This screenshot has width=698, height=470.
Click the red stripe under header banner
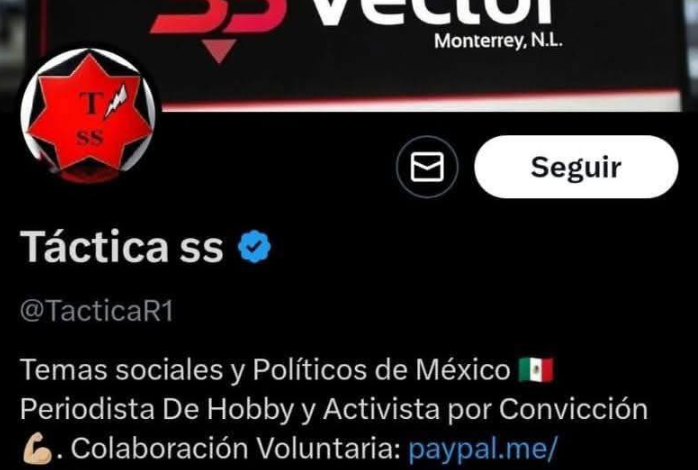click(x=421, y=102)
